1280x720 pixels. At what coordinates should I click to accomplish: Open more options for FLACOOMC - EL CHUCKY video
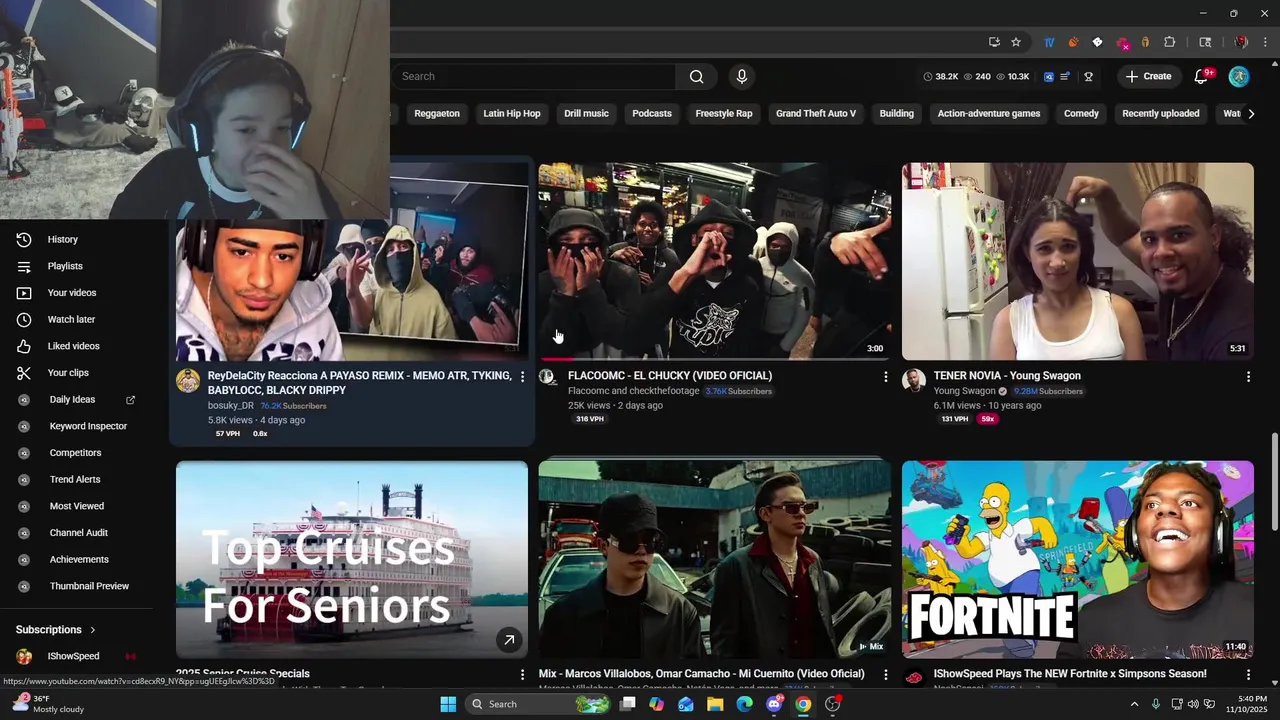coord(885,377)
